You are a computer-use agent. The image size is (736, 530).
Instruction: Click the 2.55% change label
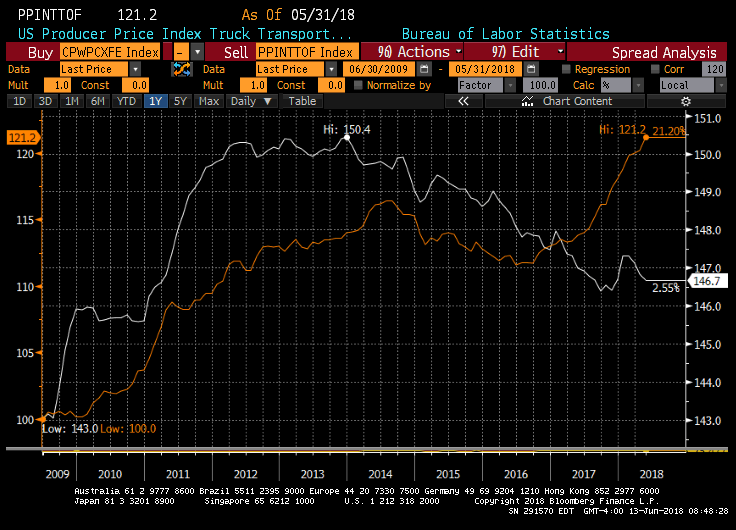666,288
